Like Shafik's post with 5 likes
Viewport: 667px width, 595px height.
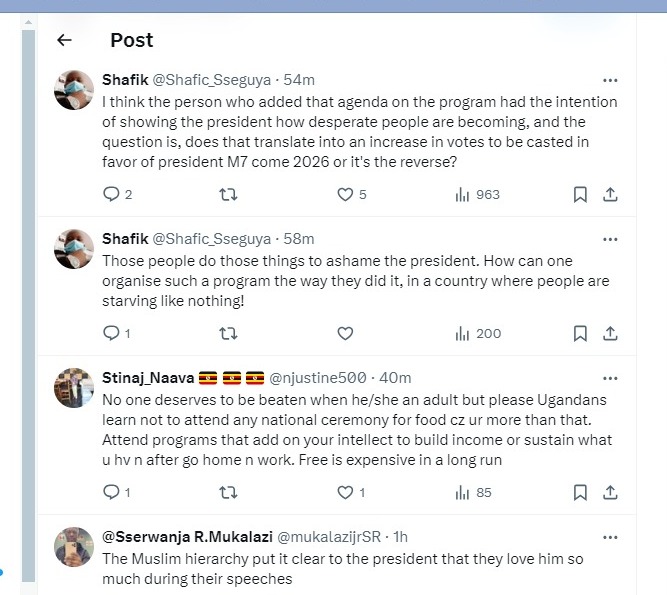click(345, 195)
